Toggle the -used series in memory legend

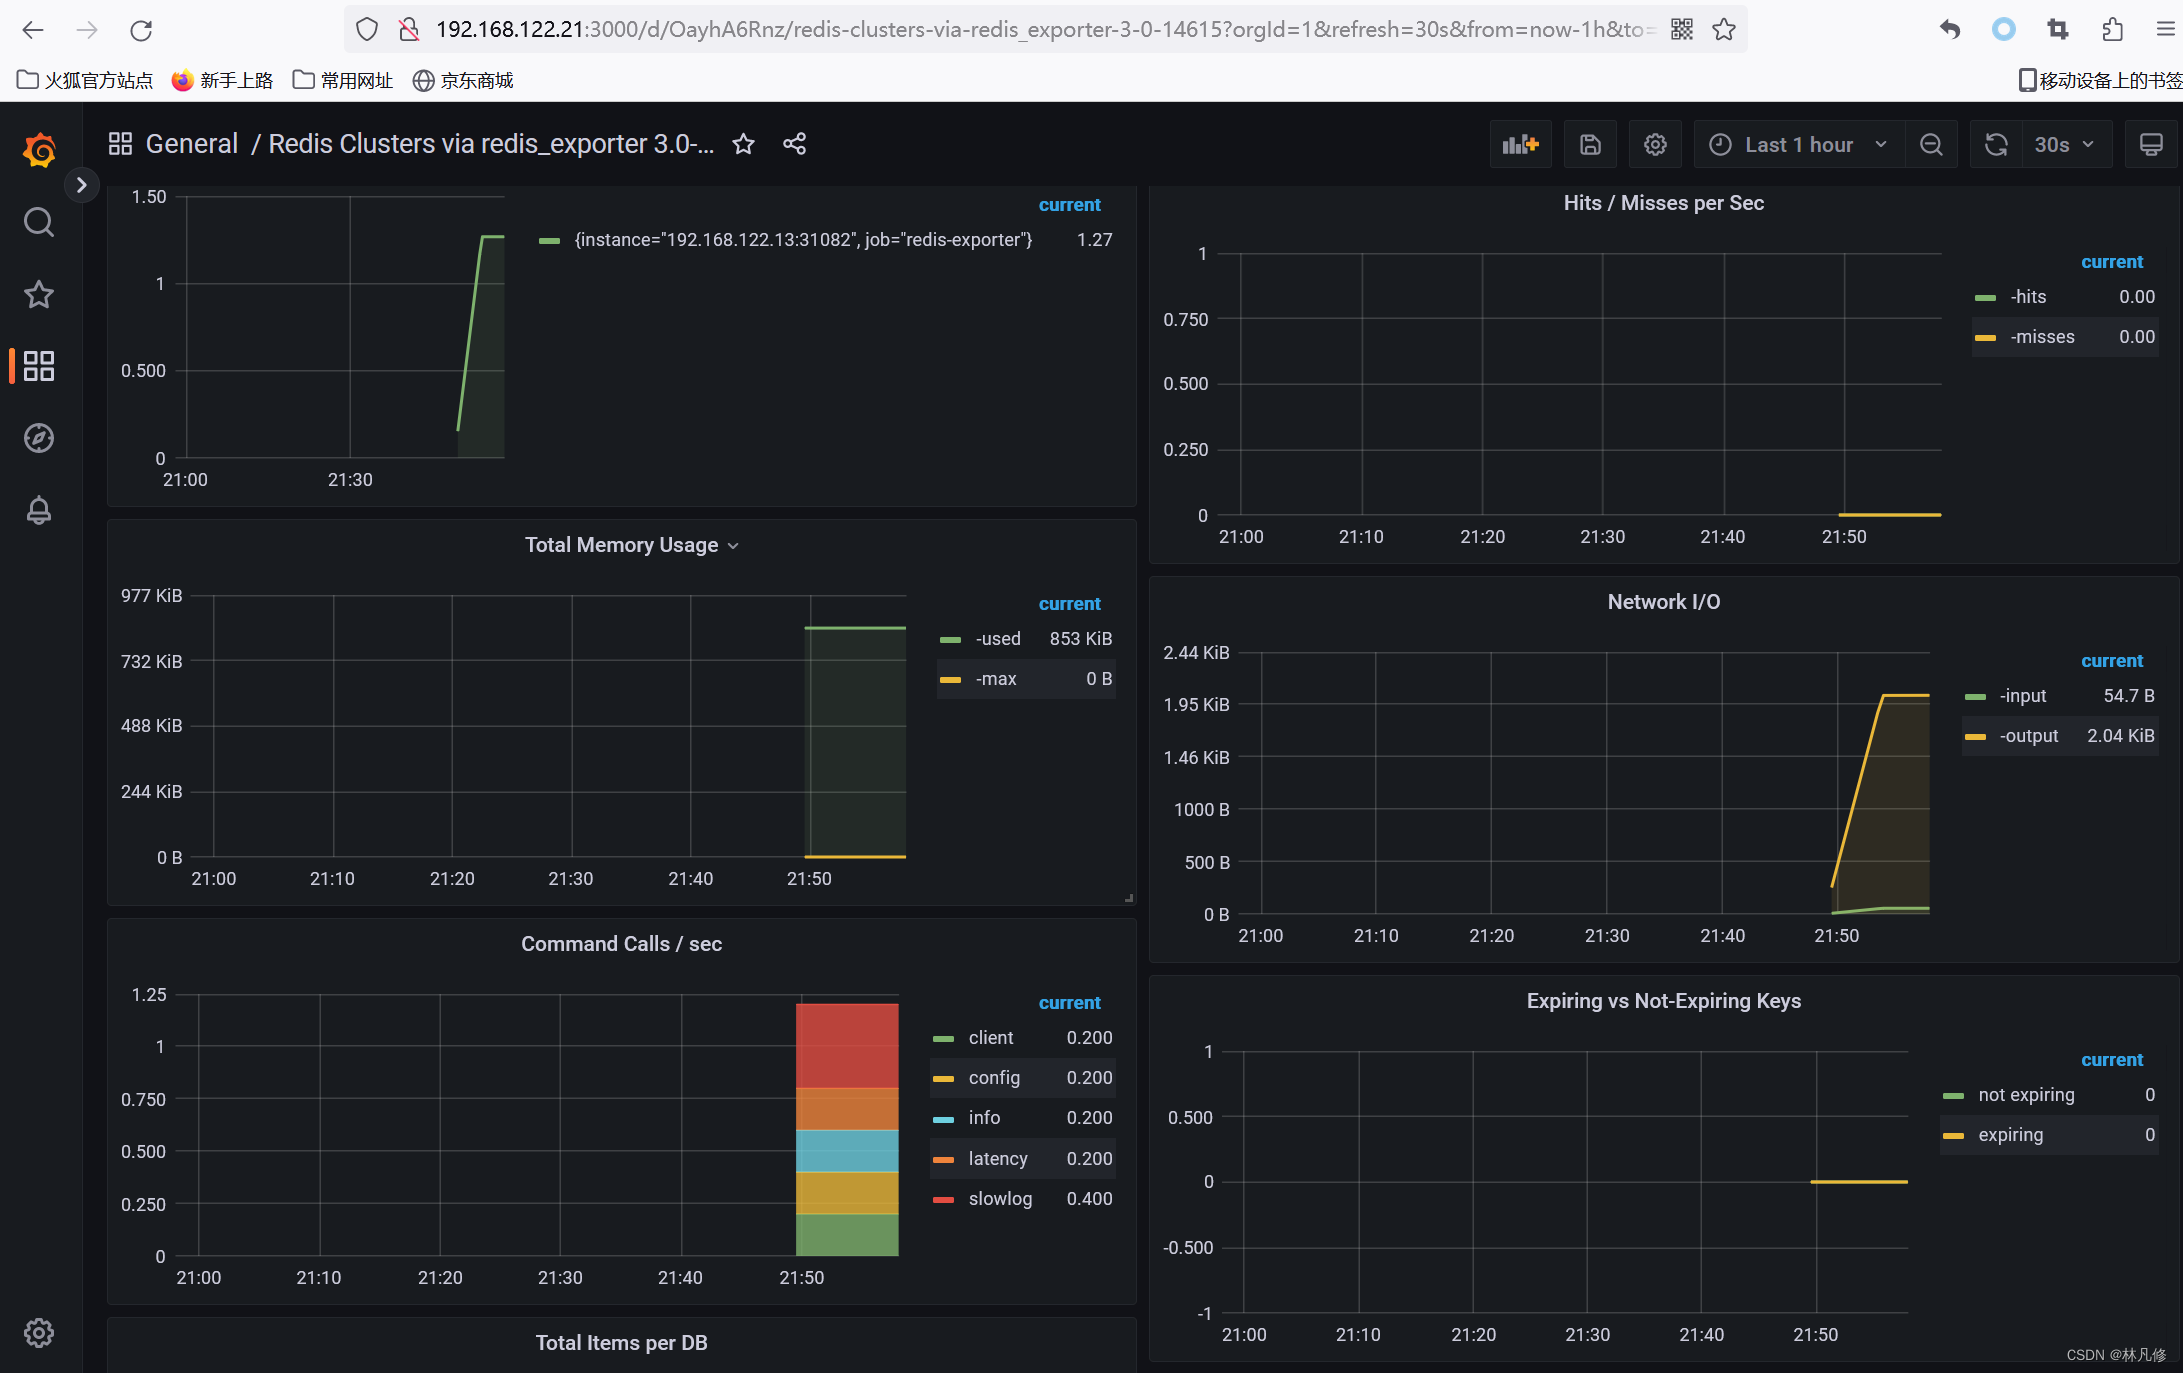(998, 639)
